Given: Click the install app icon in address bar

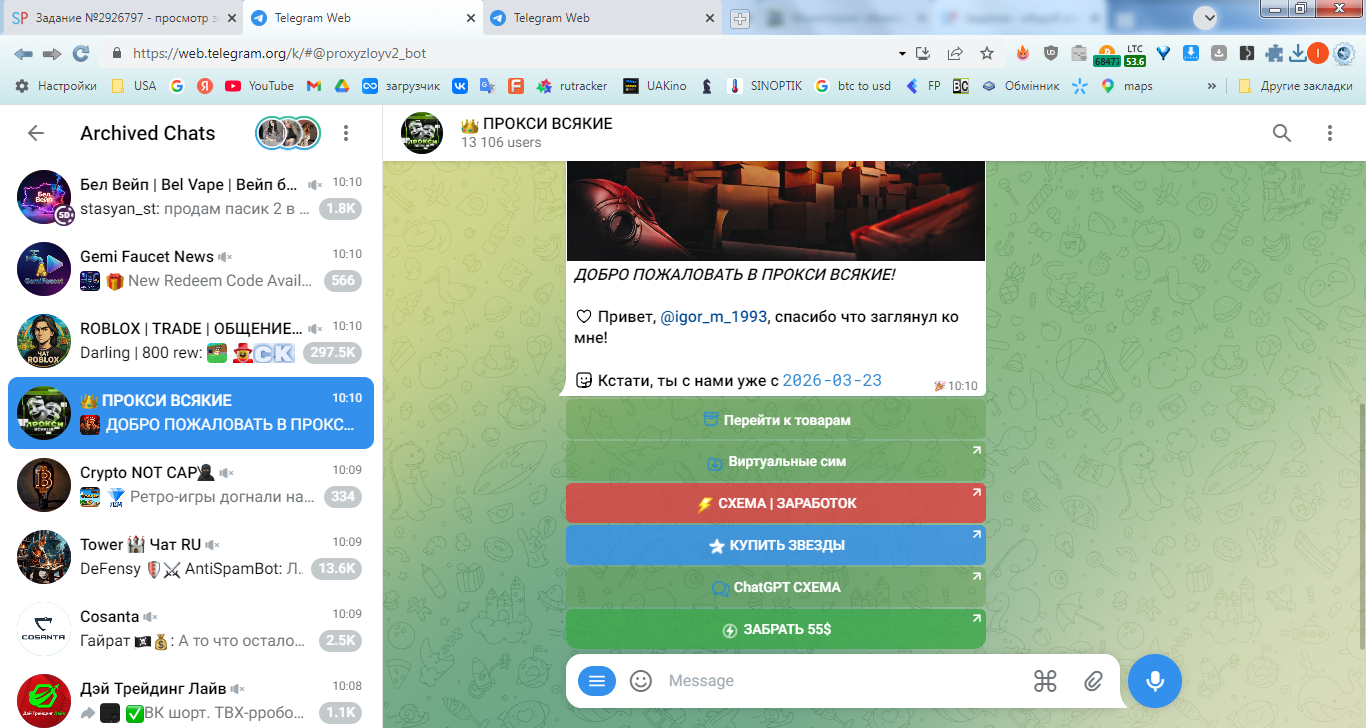Looking at the screenshot, I should (923, 53).
